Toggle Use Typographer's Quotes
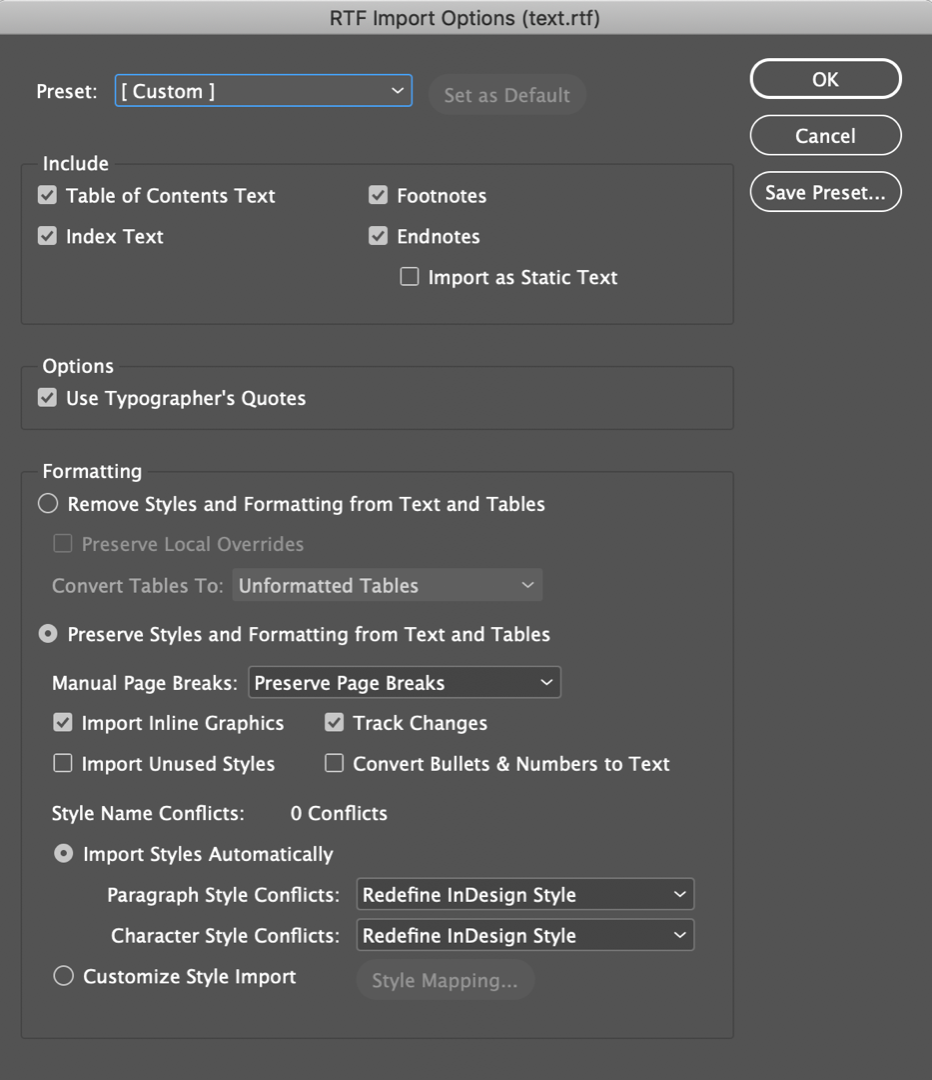Image resolution: width=932 pixels, height=1080 pixels. point(48,398)
